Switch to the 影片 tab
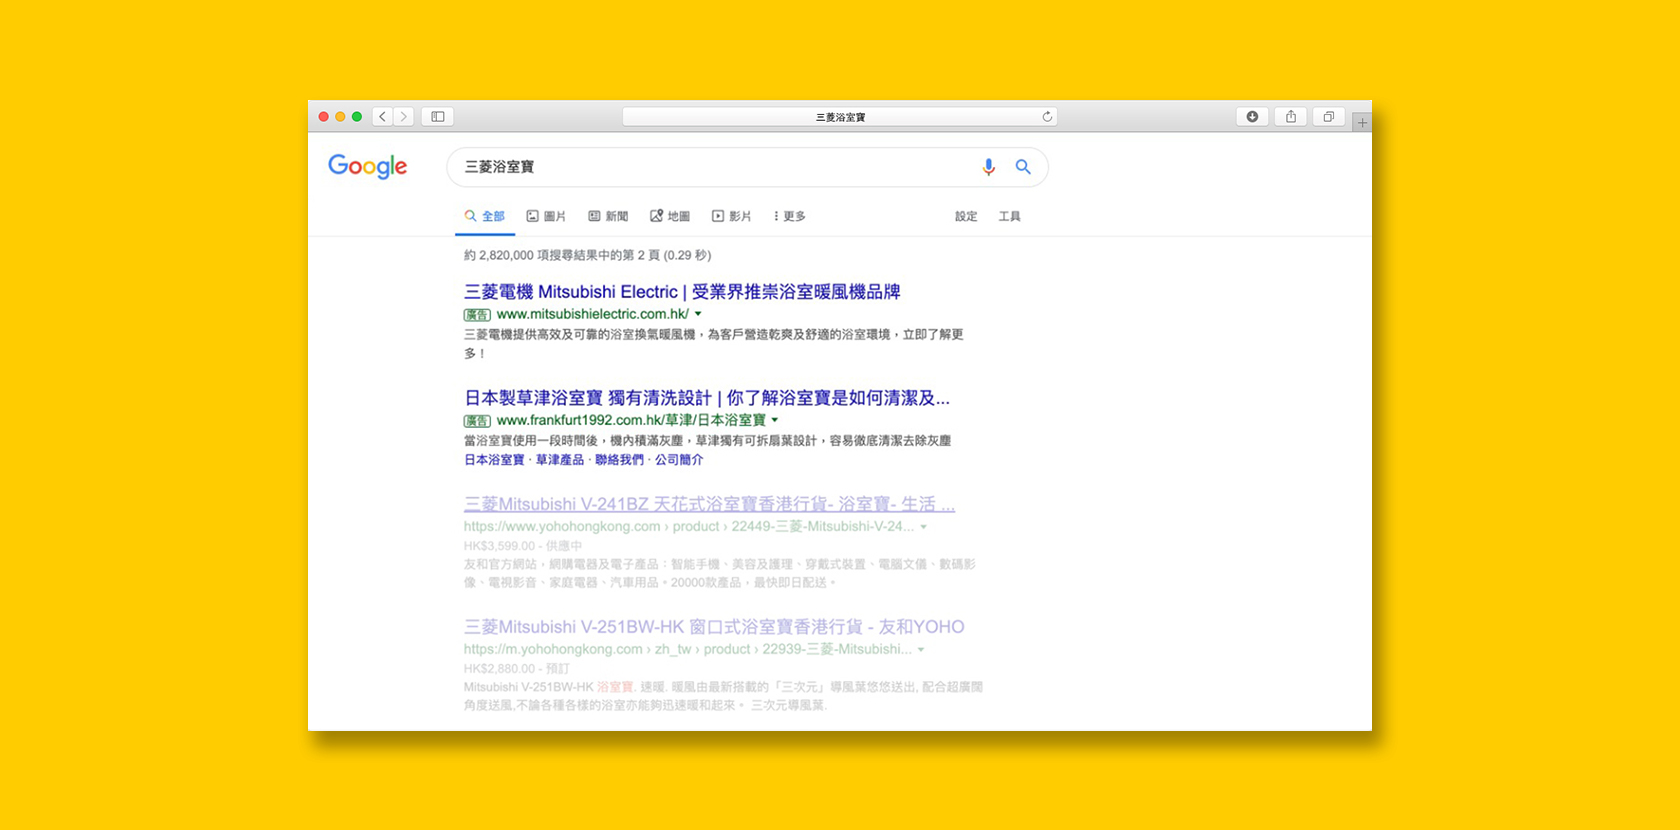Viewport: 1680px width, 830px height. click(x=731, y=216)
